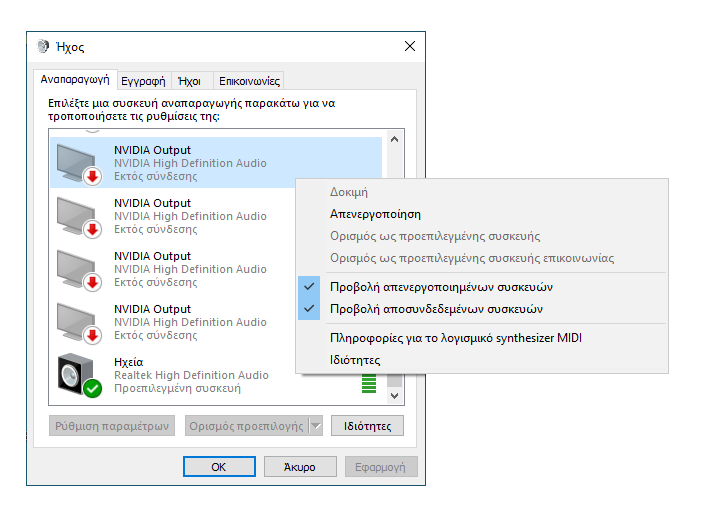Confirm with the OK button

click(219, 467)
